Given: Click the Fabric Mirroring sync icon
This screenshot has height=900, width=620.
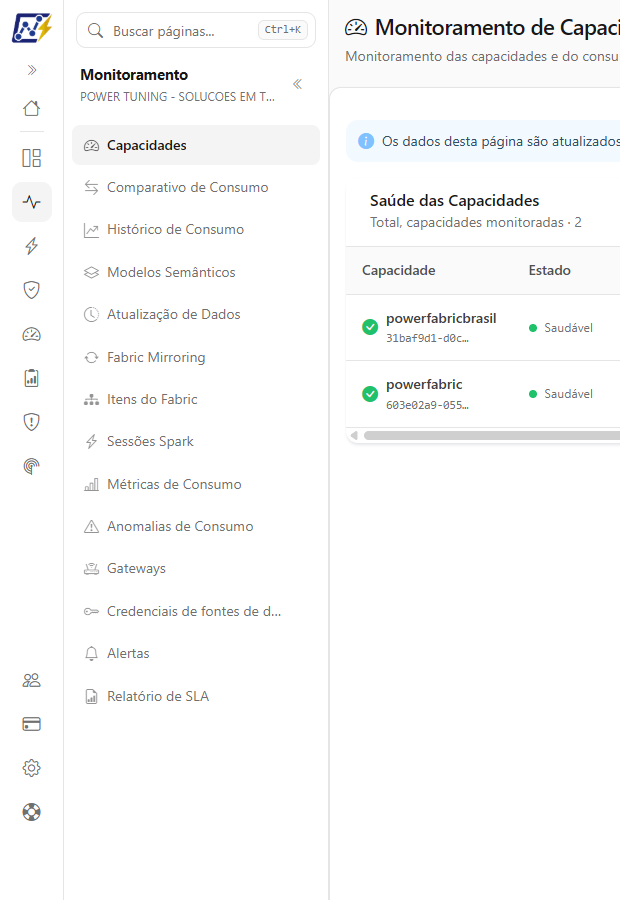Looking at the screenshot, I should click(x=91, y=357).
